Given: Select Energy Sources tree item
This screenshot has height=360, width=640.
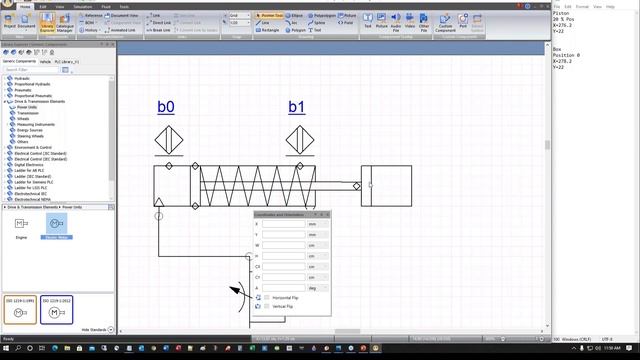Looking at the screenshot, I should 30,130.
